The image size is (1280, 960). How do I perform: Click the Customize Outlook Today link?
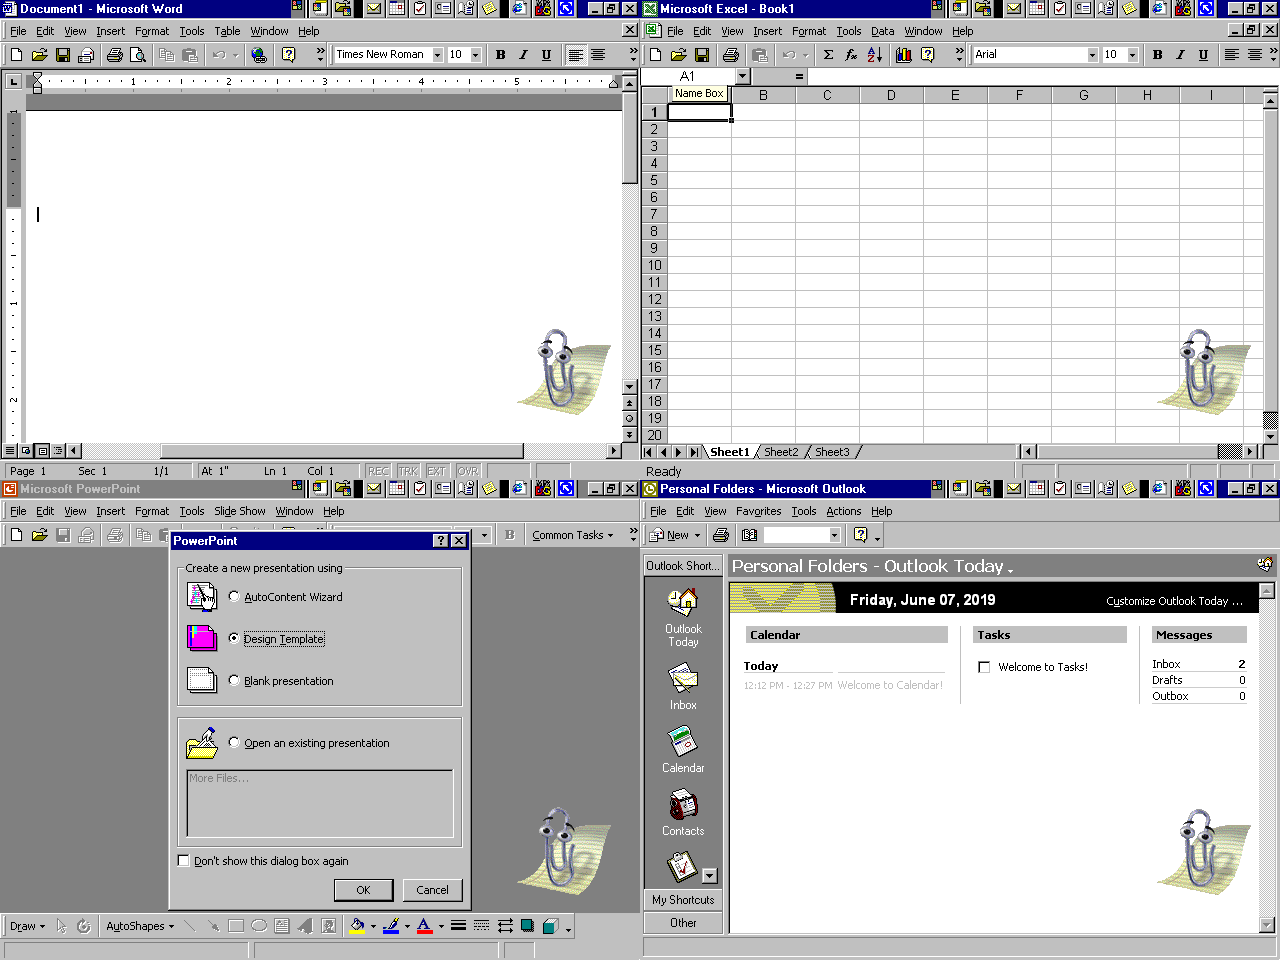tap(1175, 601)
